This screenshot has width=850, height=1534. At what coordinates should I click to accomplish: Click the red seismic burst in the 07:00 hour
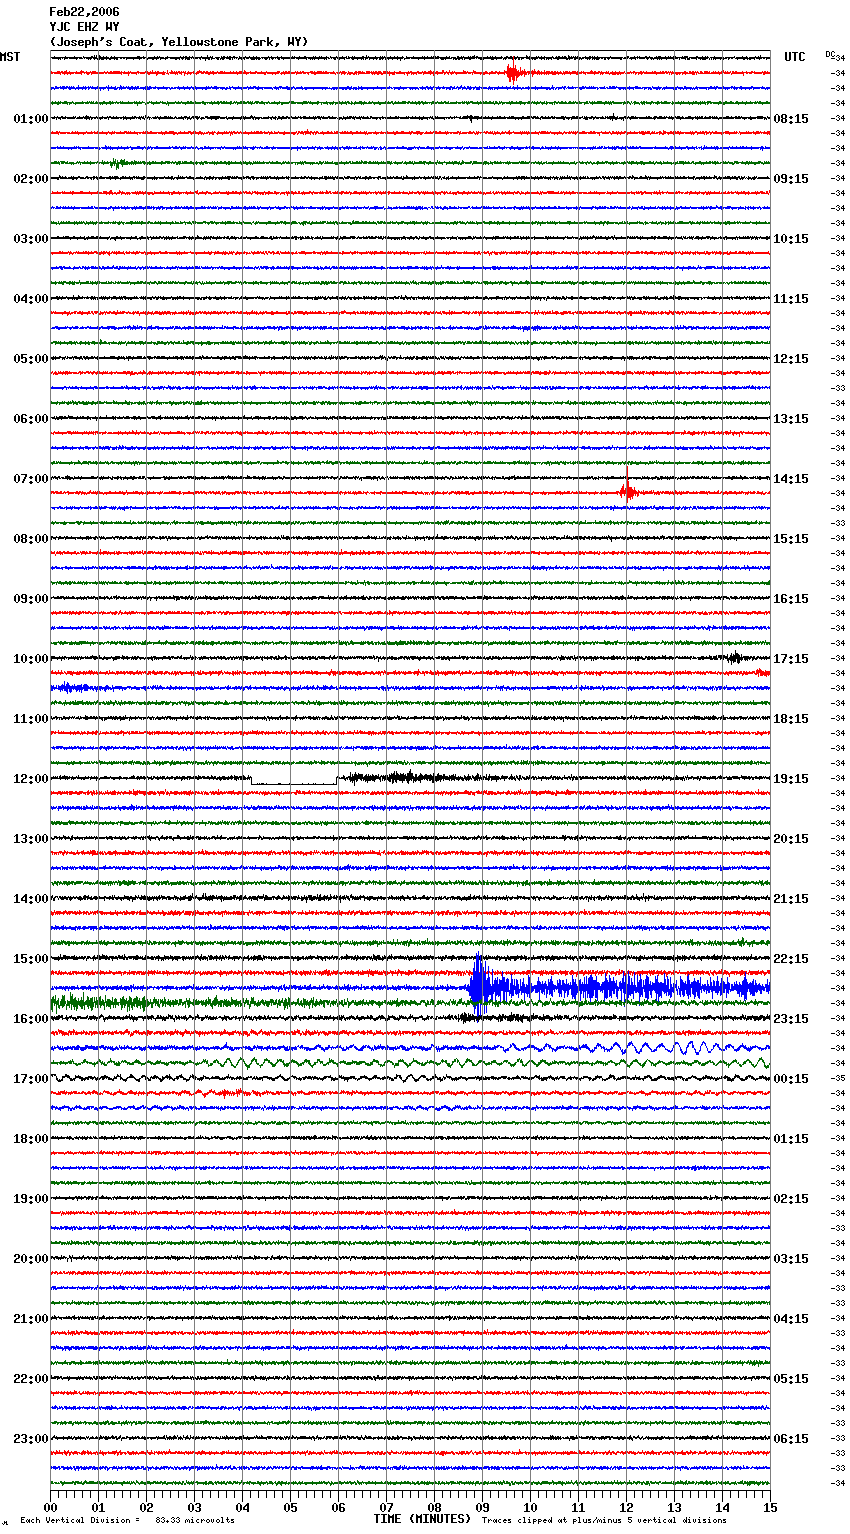[627, 491]
